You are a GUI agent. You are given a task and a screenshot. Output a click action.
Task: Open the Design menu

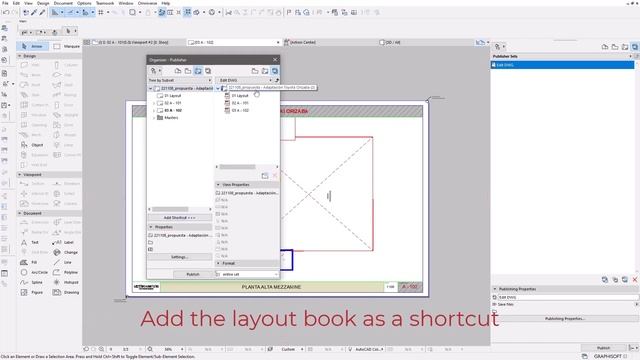tap(43, 3)
